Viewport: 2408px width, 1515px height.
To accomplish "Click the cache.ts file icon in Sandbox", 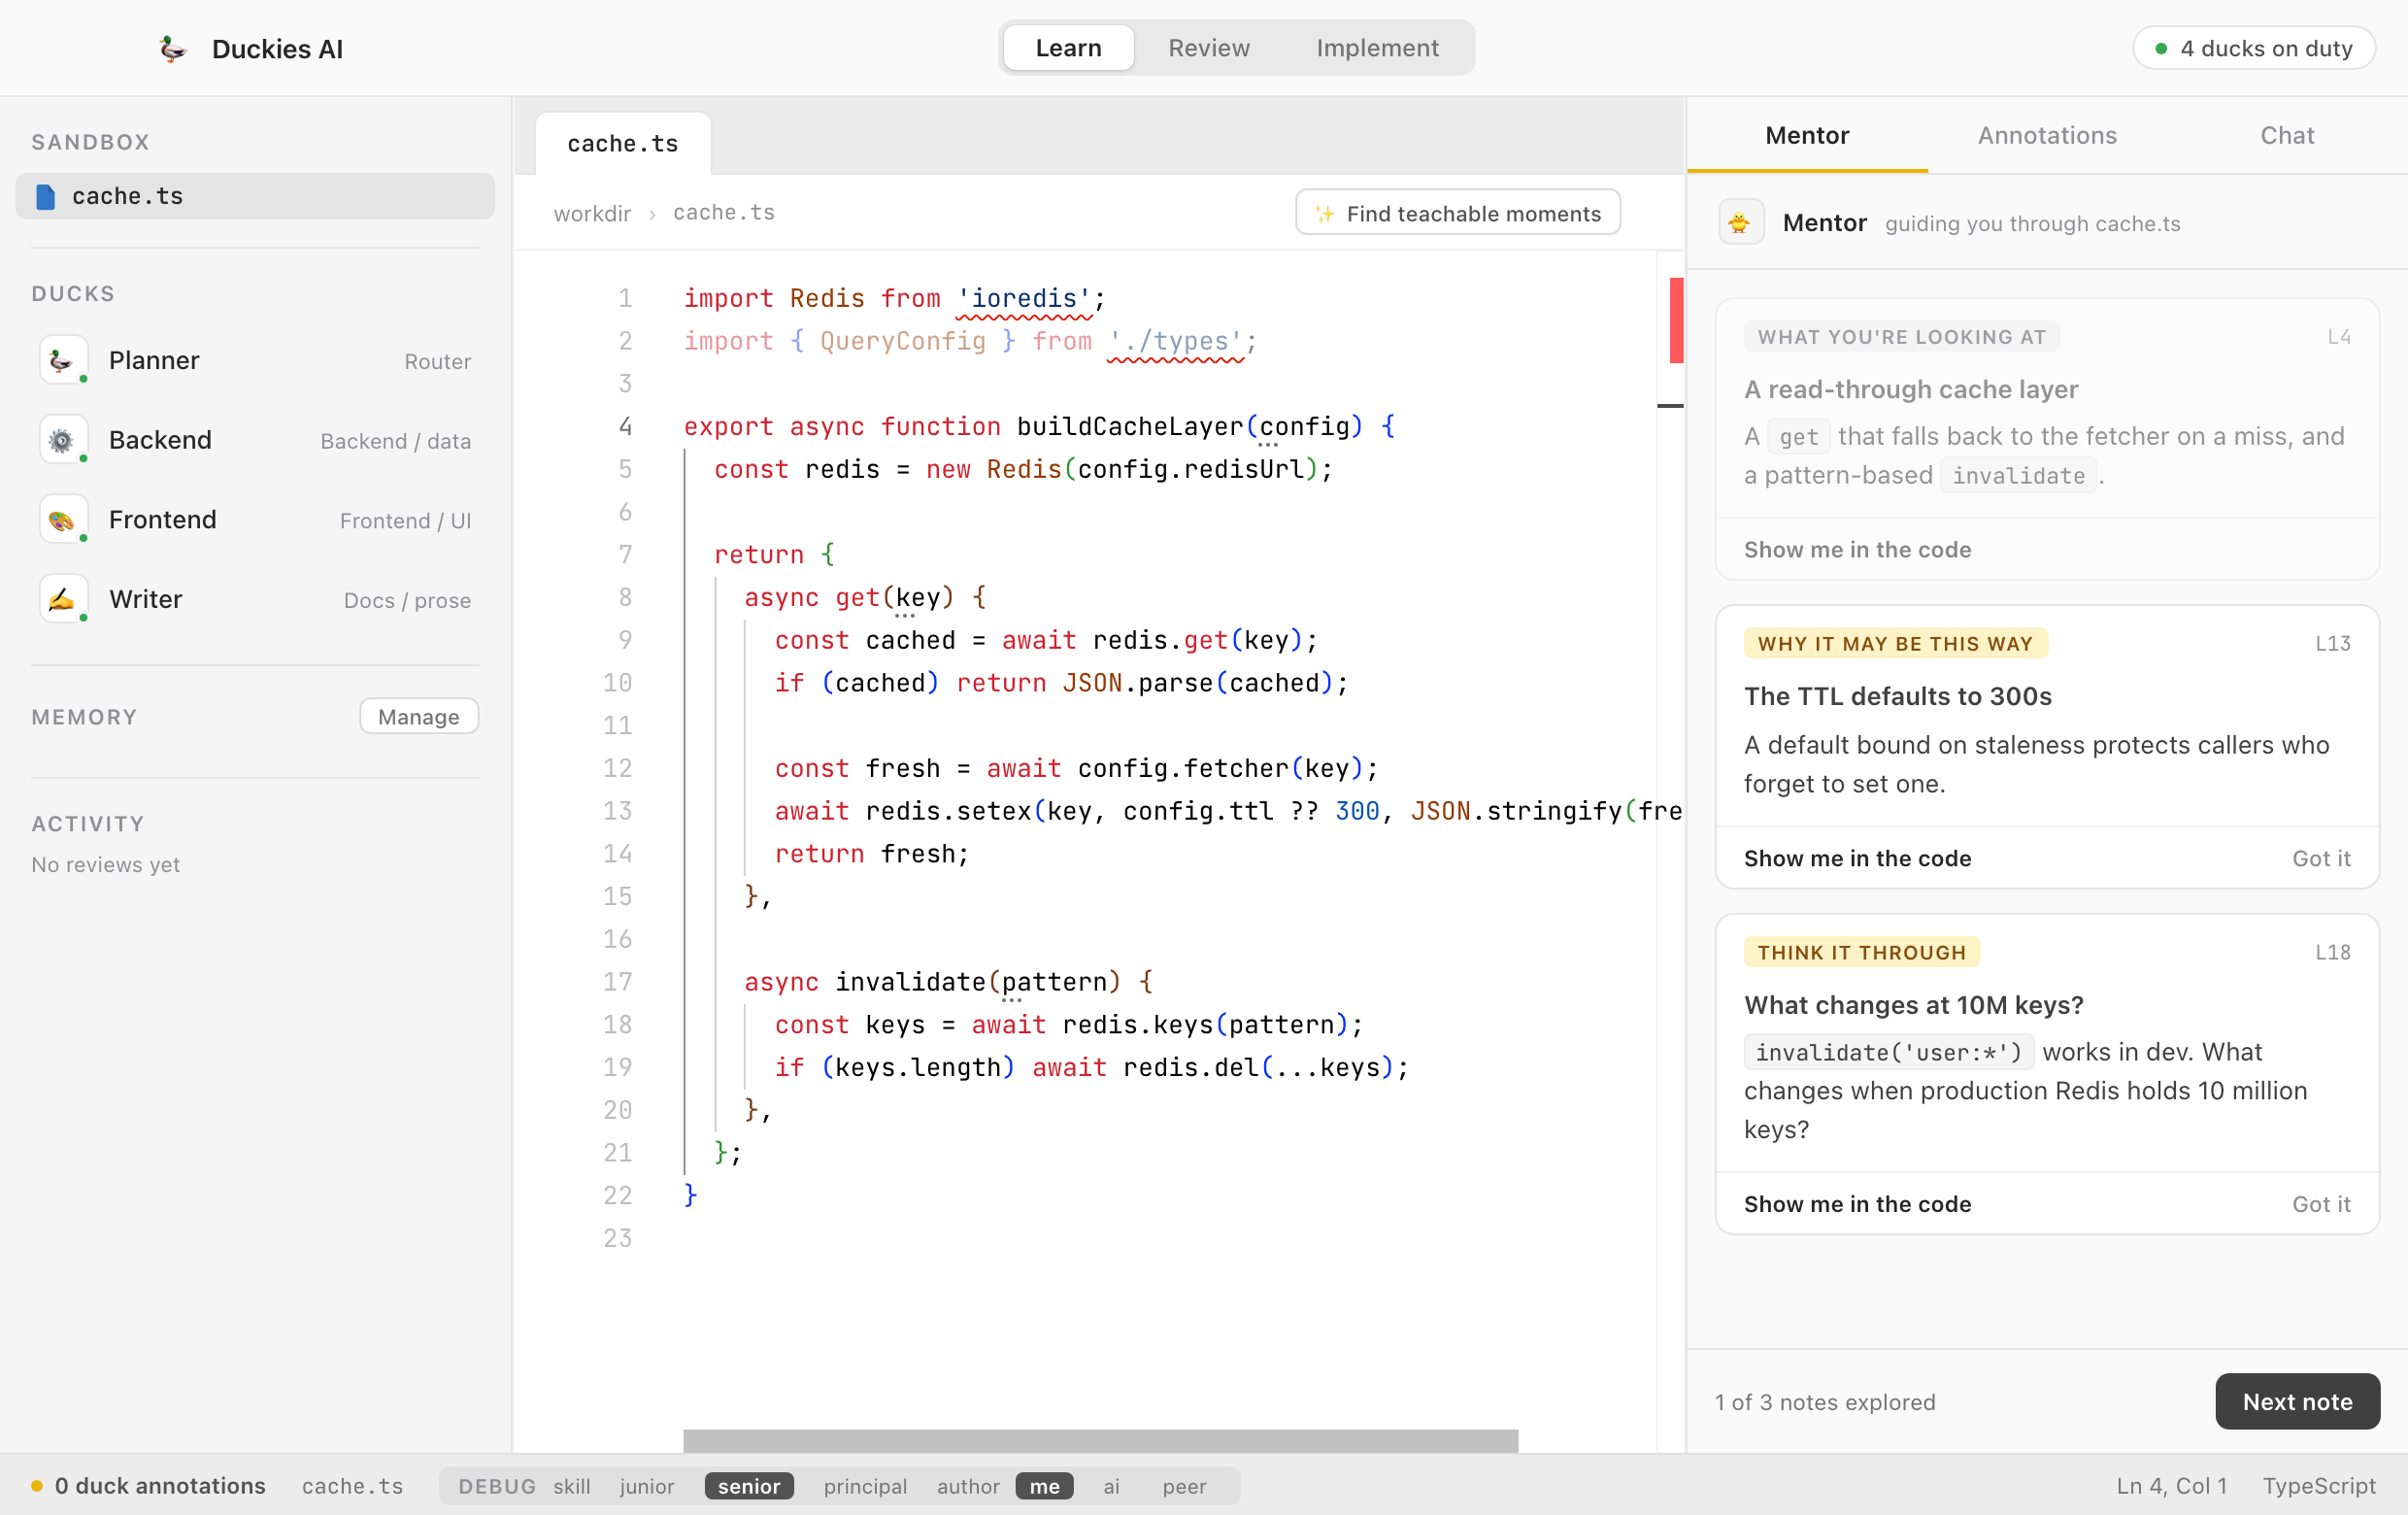I will click(45, 197).
